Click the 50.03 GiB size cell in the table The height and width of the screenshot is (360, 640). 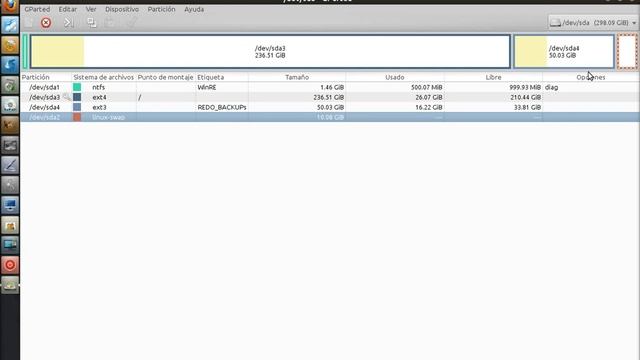(x=330, y=107)
